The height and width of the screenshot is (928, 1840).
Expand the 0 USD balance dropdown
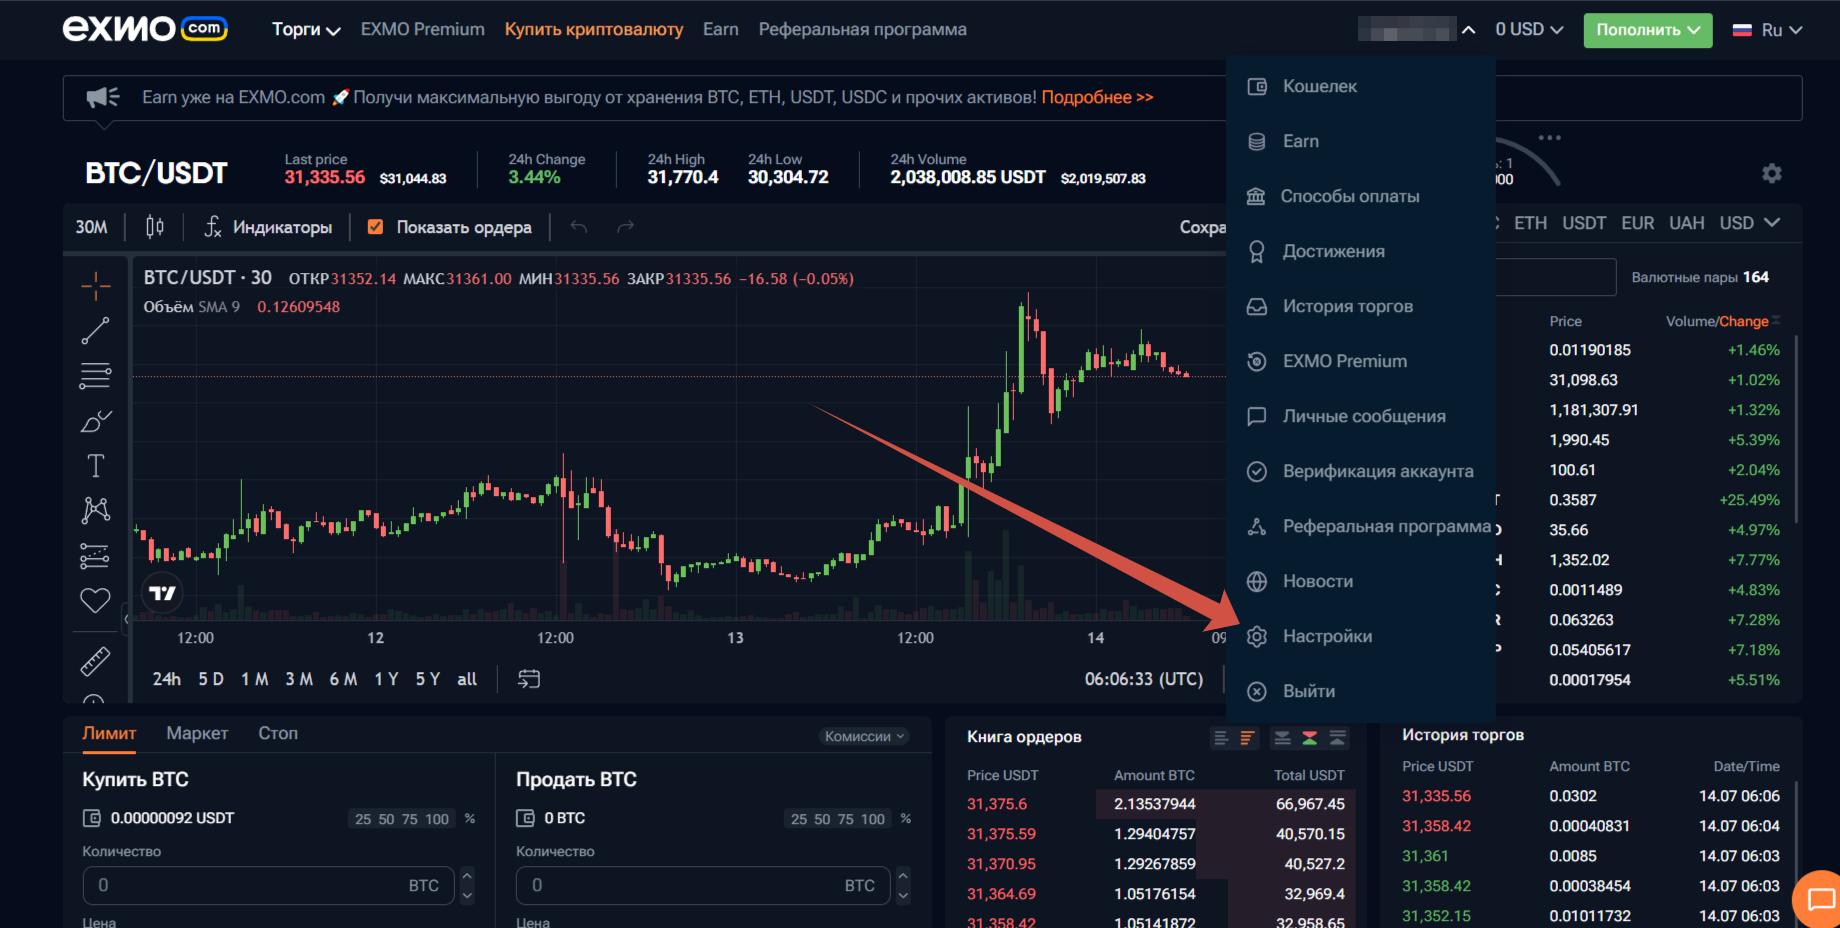(x=1529, y=30)
